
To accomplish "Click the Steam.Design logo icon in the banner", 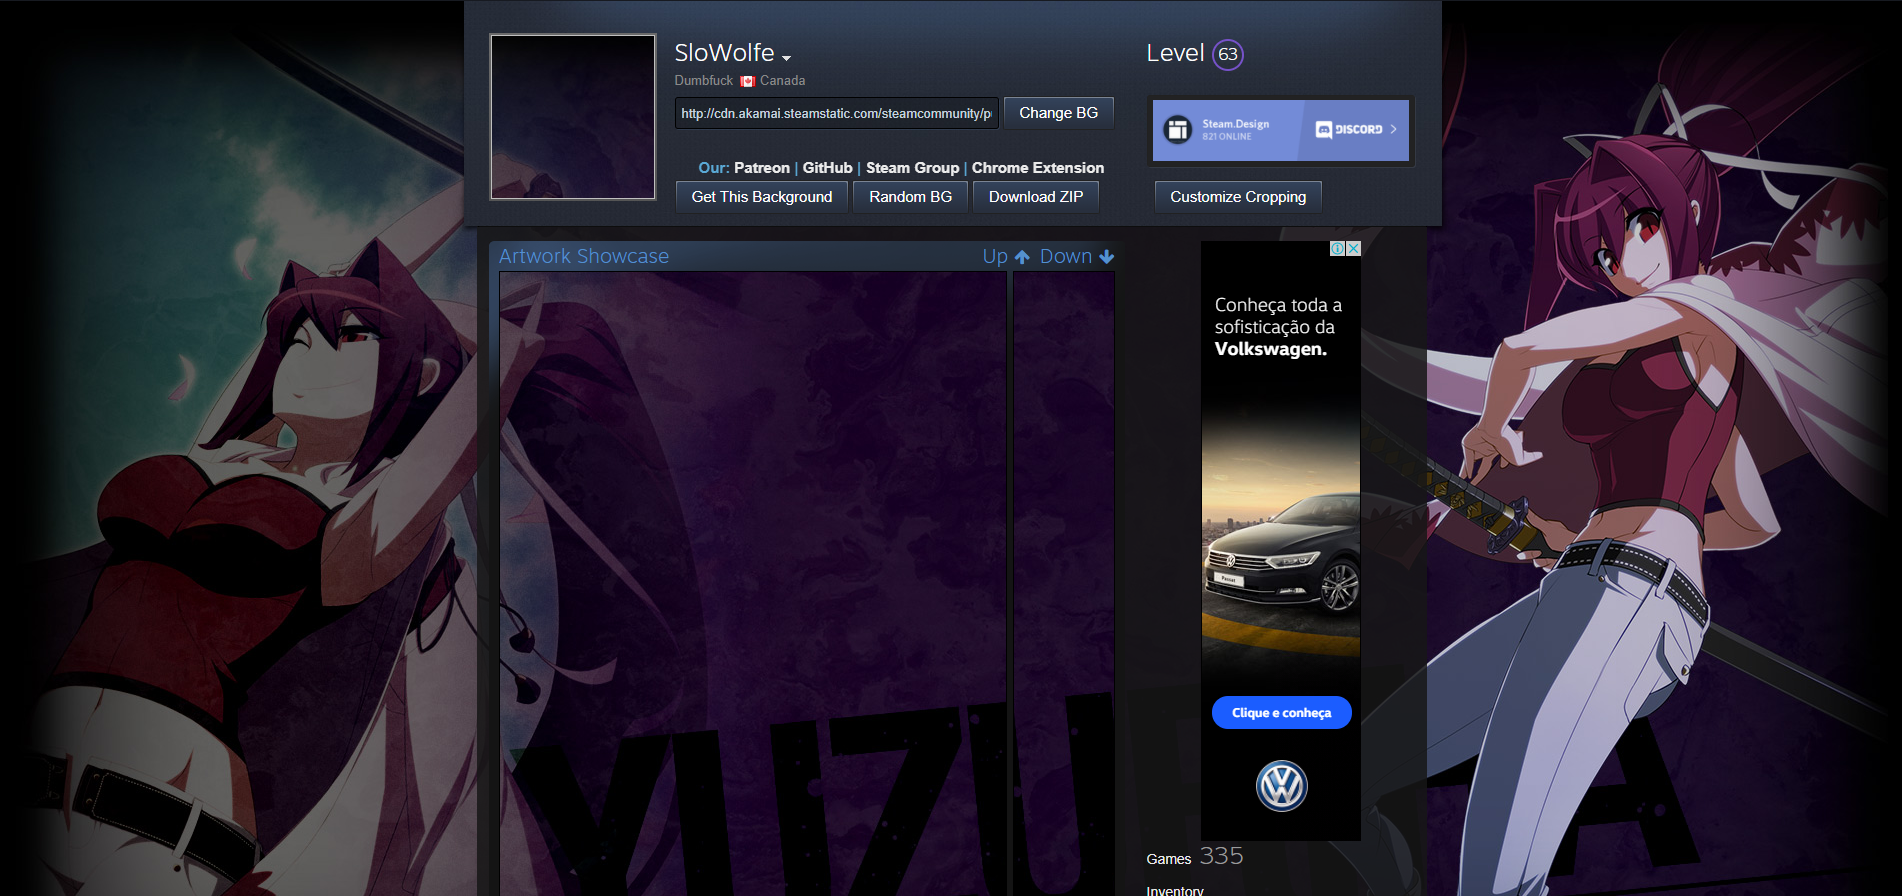I will pyautogui.click(x=1178, y=129).
